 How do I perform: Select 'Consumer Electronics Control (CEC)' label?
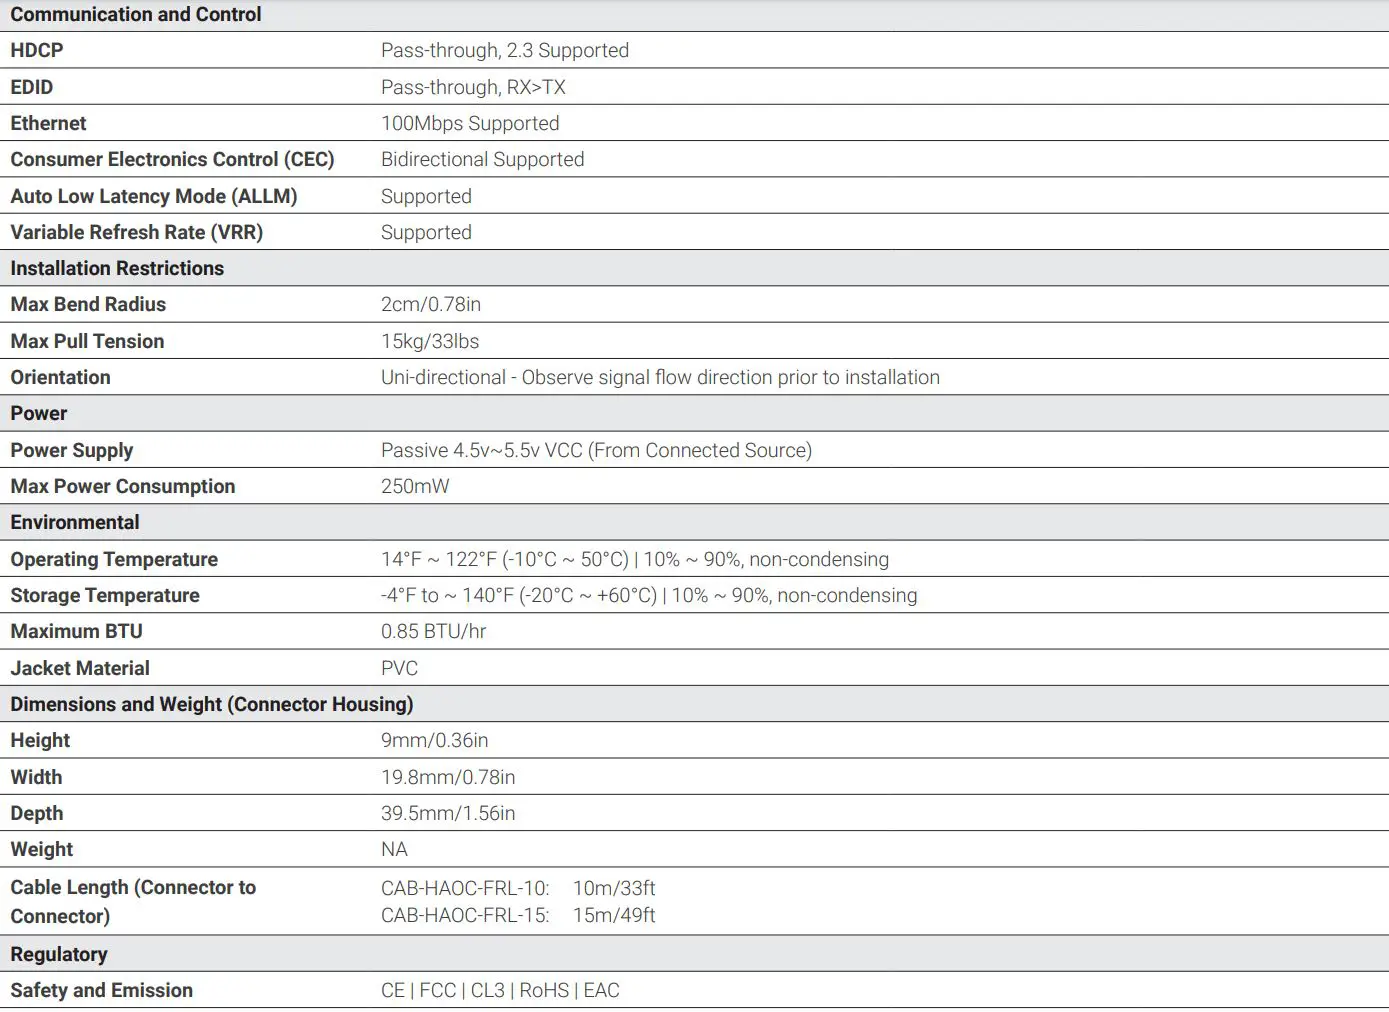172,159
